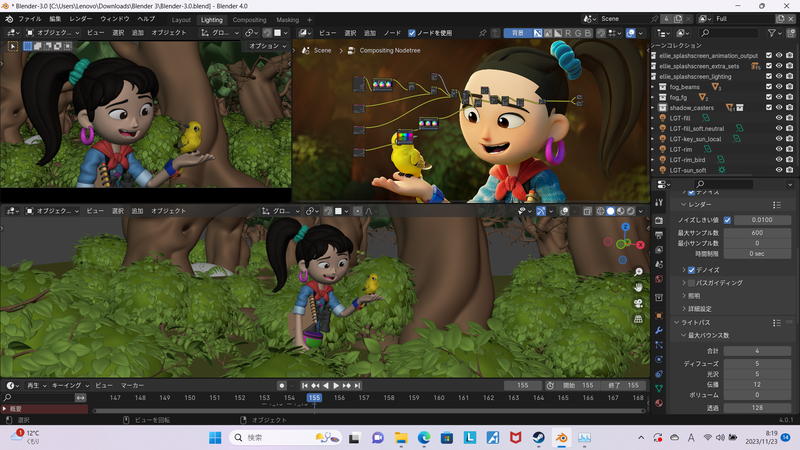Collapse the Max Bounces subpanel

pos(684,335)
